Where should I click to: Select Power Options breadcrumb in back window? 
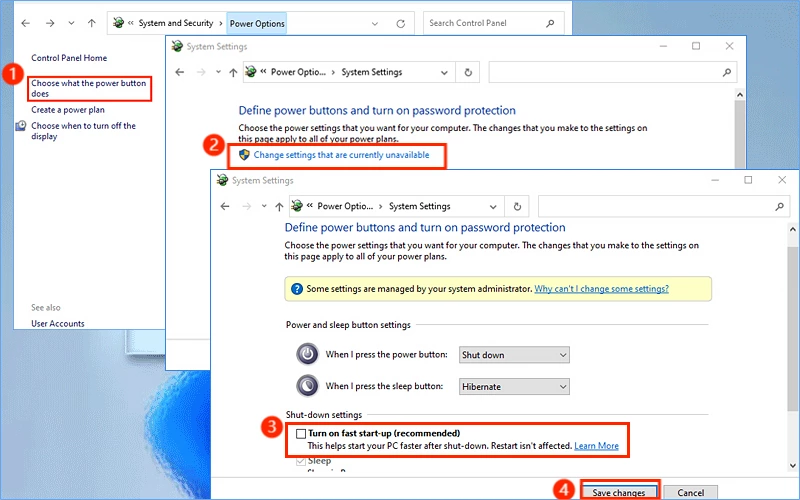(x=257, y=23)
